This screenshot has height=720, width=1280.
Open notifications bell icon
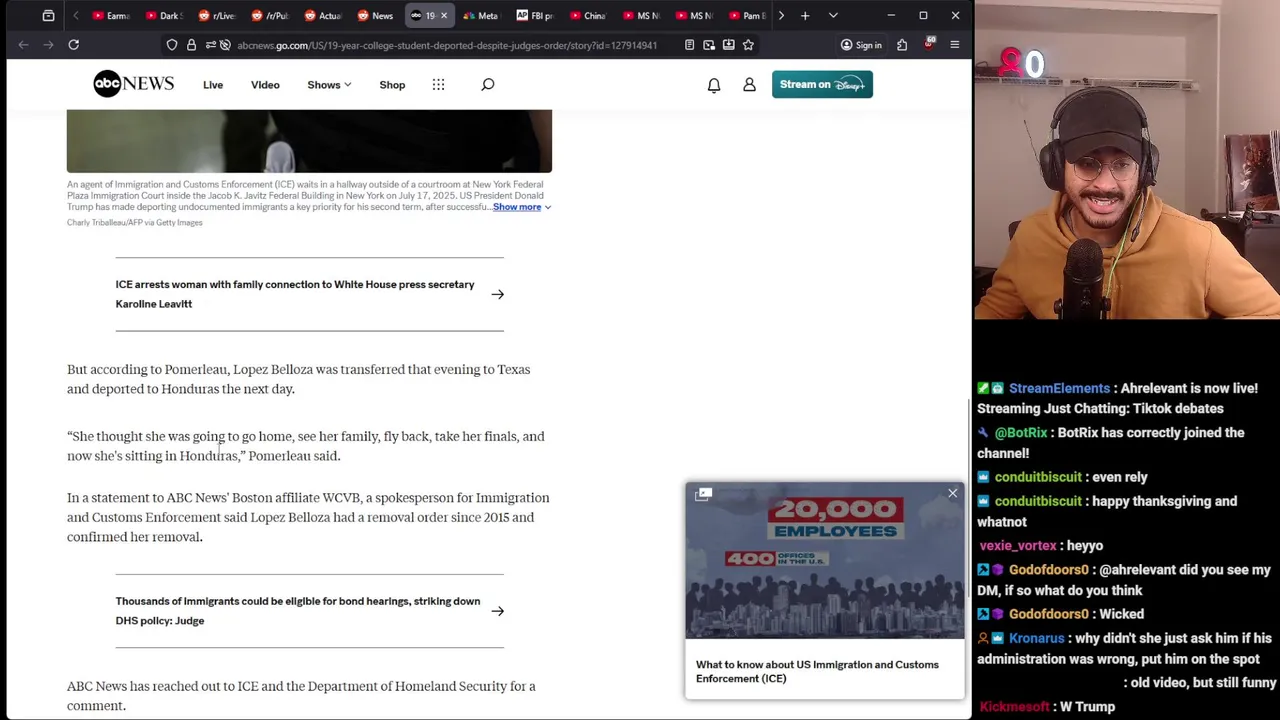point(714,86)
